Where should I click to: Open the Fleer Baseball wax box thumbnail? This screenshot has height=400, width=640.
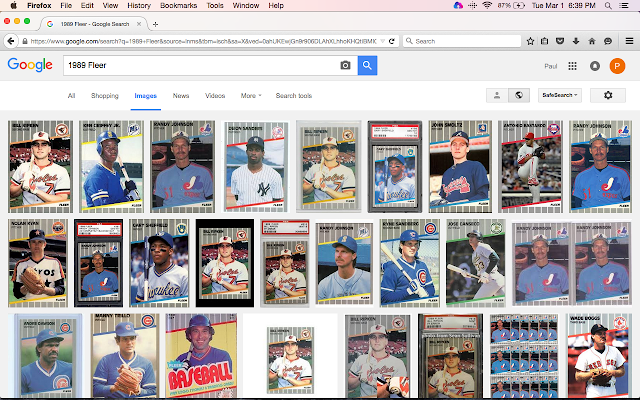click(x=201, y=356)
